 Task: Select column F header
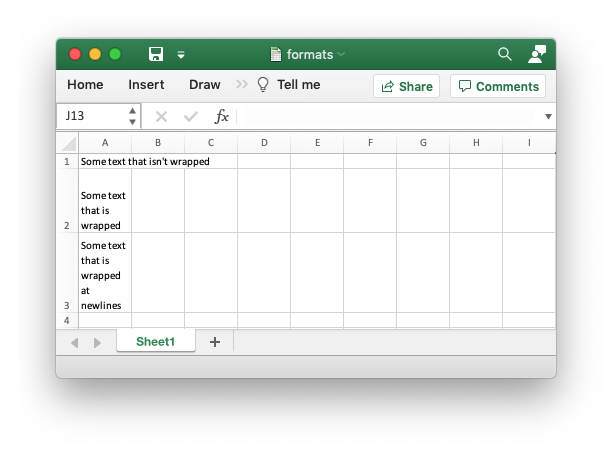pyautogui.click(x=370, y=143)
